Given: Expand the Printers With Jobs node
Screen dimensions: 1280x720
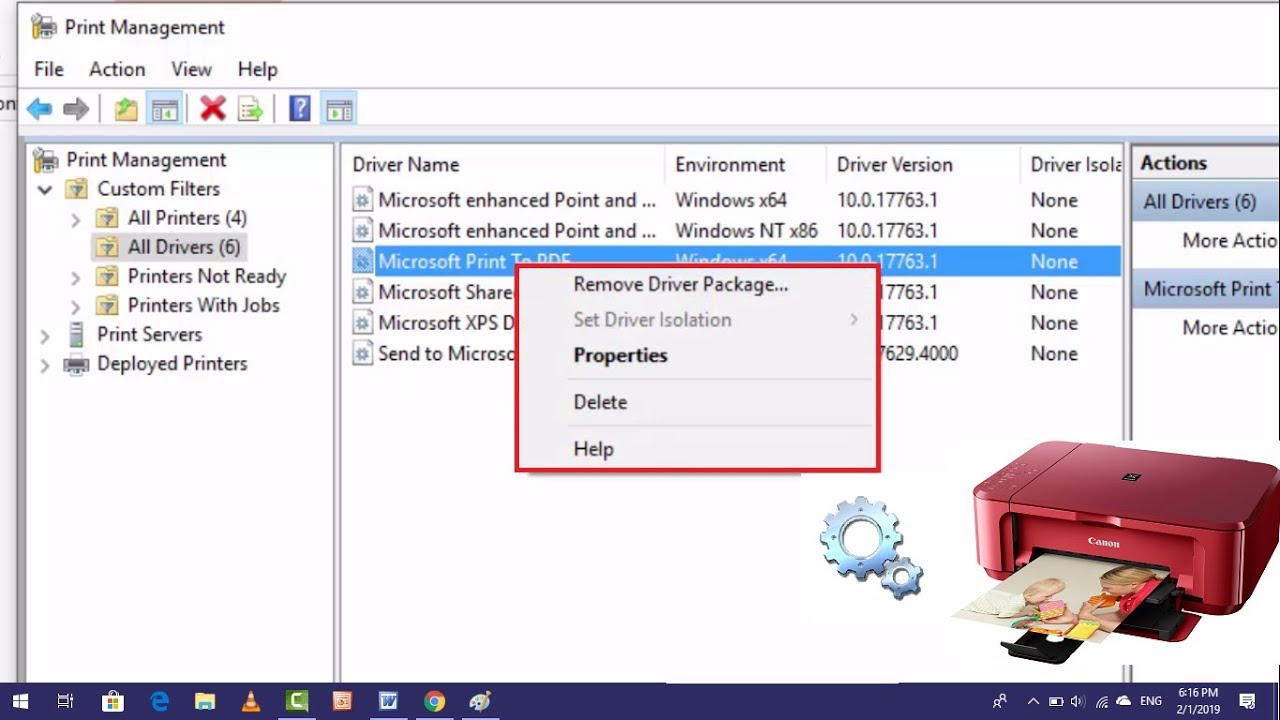Looking at the screenshot, I should point(76,305).
